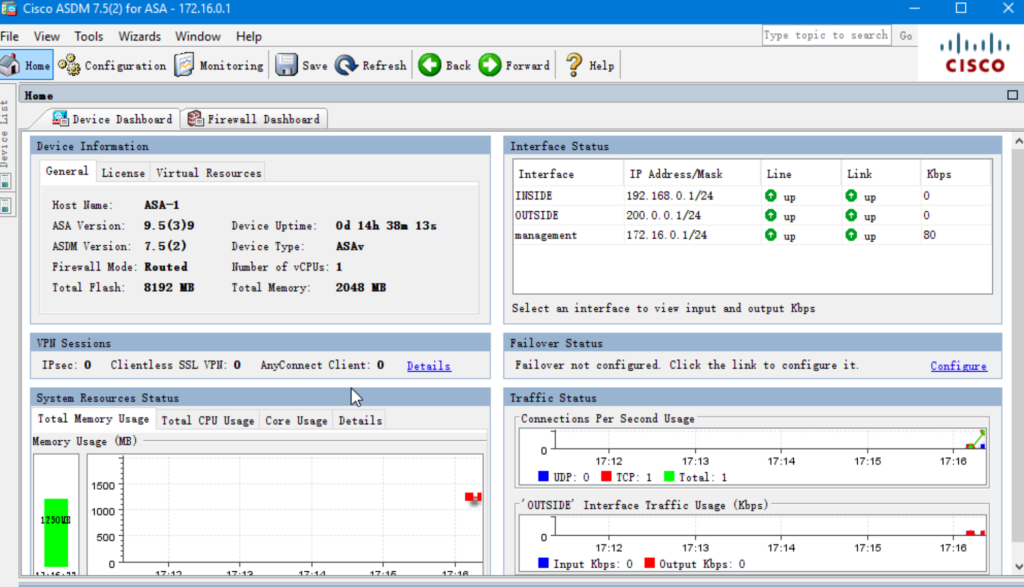Show the Total CPU Usage tab
Viewport: 1024px width, 587px height.
pyautogui.click(x=208, y=421)
